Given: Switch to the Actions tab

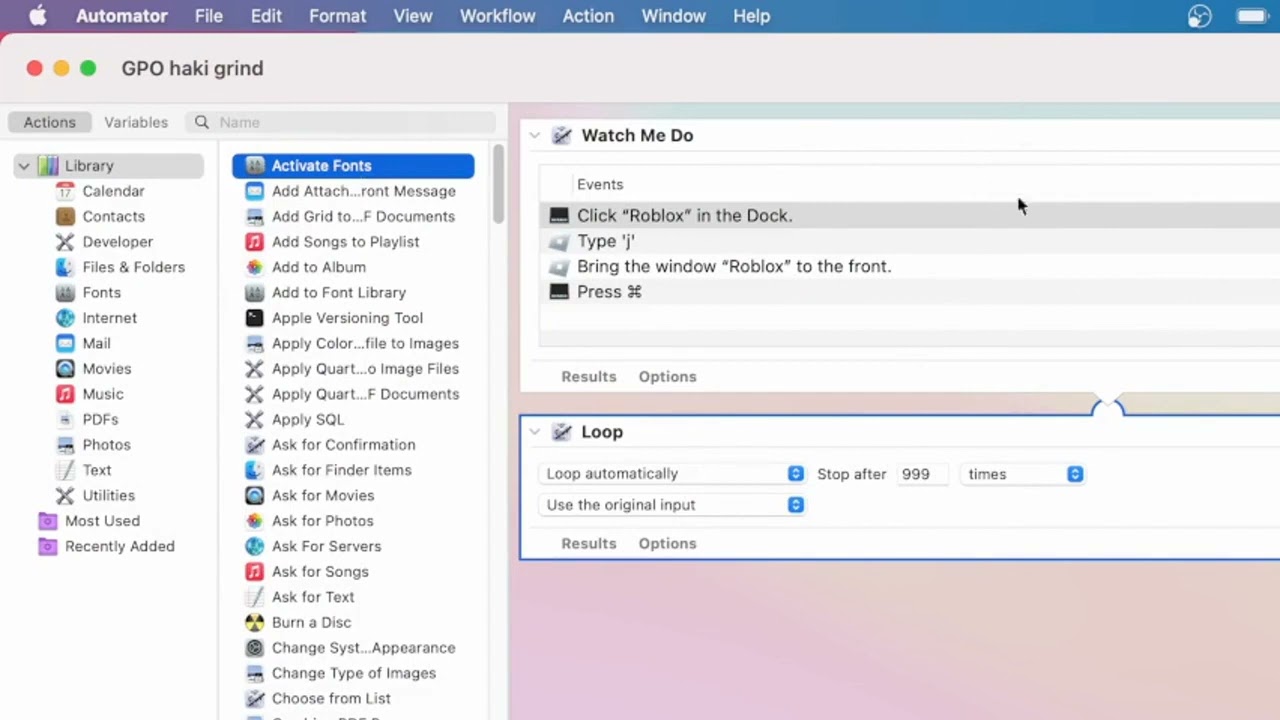Looking at the screenshot, I should 49,122.
